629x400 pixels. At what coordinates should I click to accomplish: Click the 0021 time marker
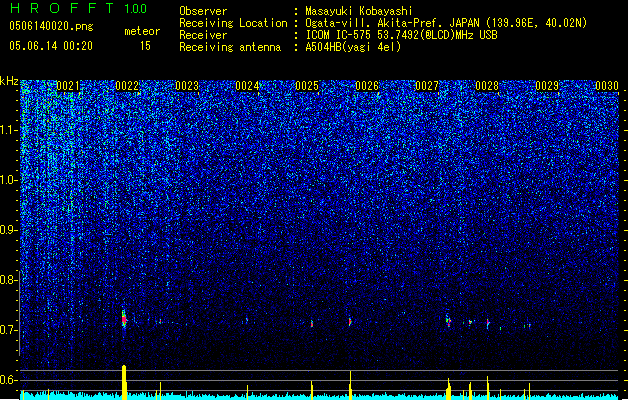(68, 86)
